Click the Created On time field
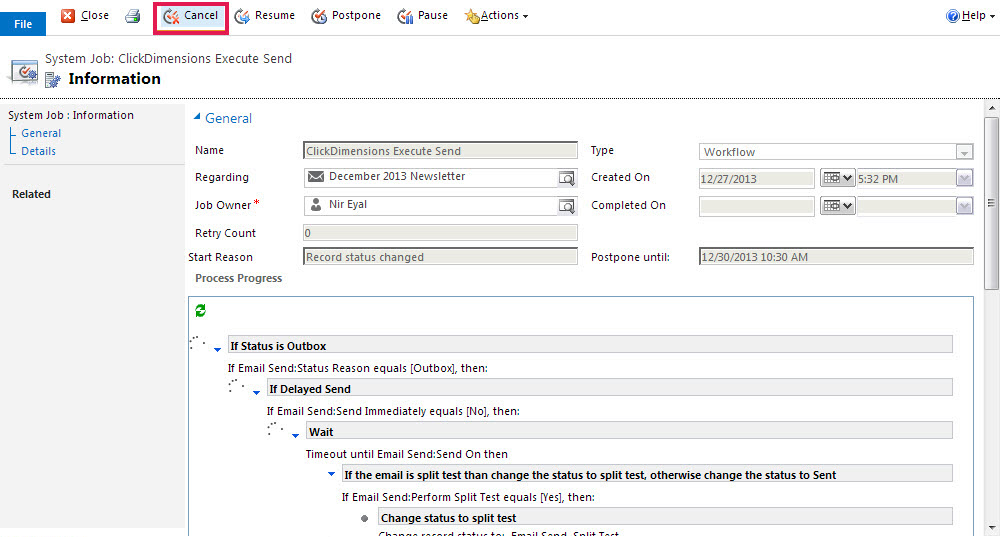The width and height of the screenshot is (1000, 537). (906, 179)
